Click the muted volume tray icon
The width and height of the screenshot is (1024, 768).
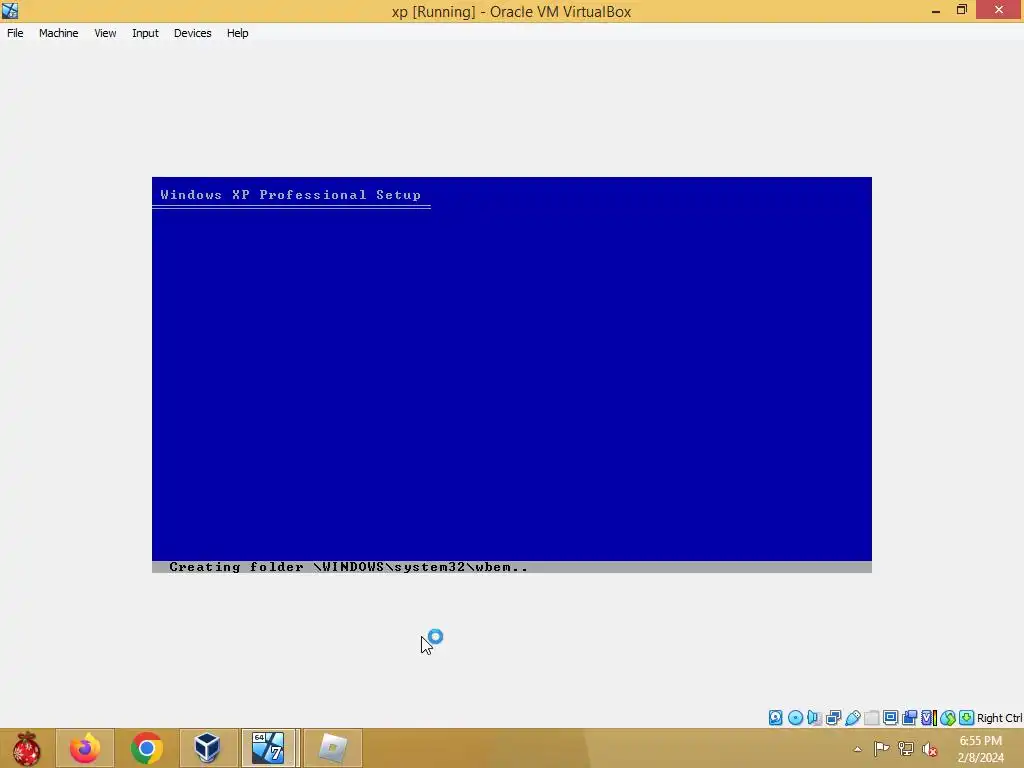click(929, 749)
